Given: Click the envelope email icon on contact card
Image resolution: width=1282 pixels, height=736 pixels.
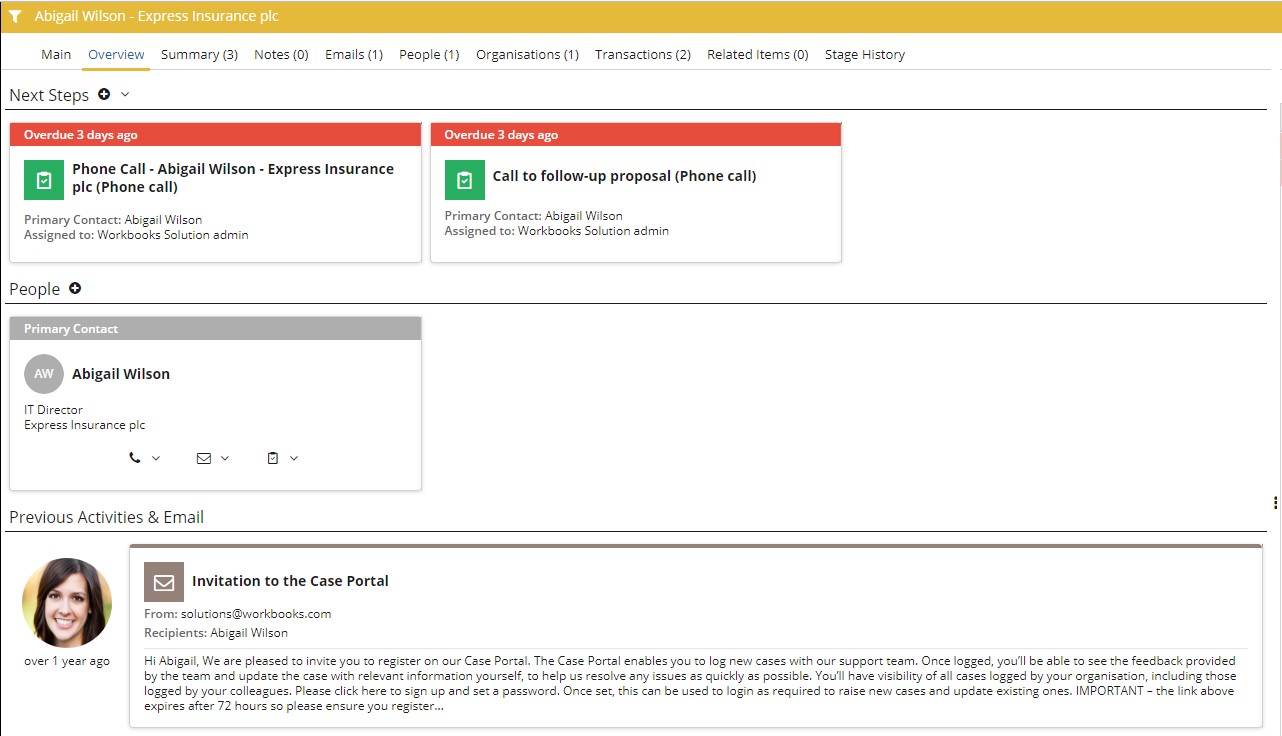Looking at the screenshot, I should [204, 458].
